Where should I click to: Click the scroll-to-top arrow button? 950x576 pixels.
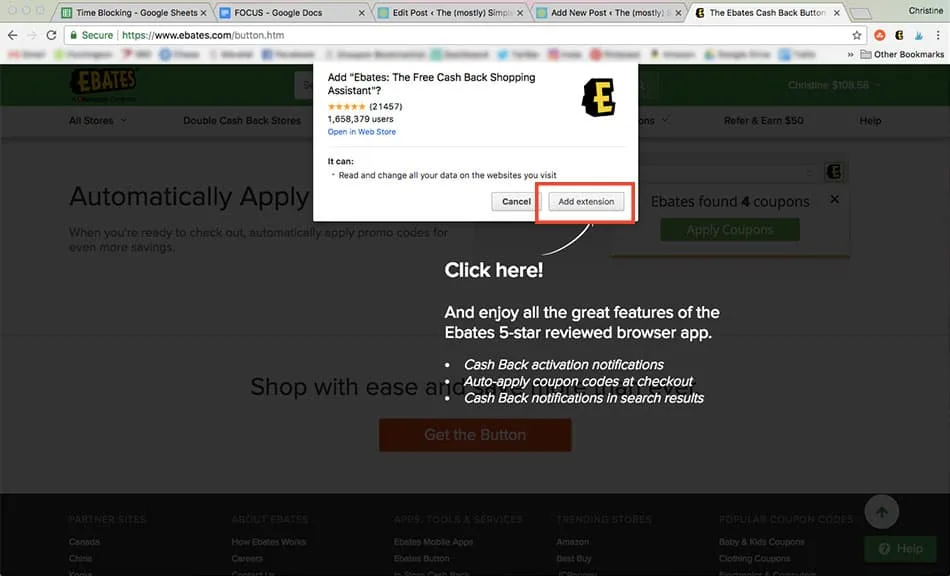[882, 512]
